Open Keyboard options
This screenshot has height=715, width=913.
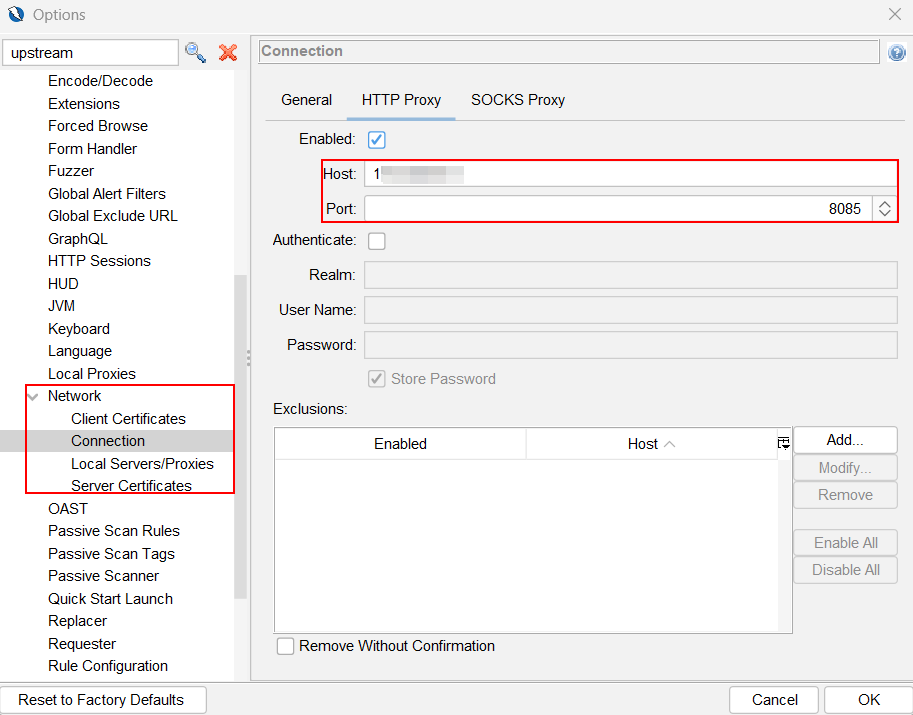[x=79, y=329]
